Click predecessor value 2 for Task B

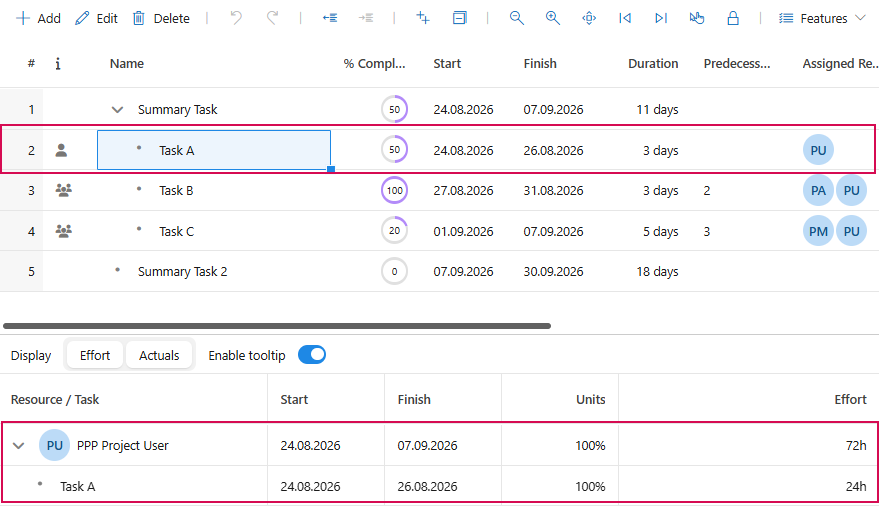[x=707, y=191]
